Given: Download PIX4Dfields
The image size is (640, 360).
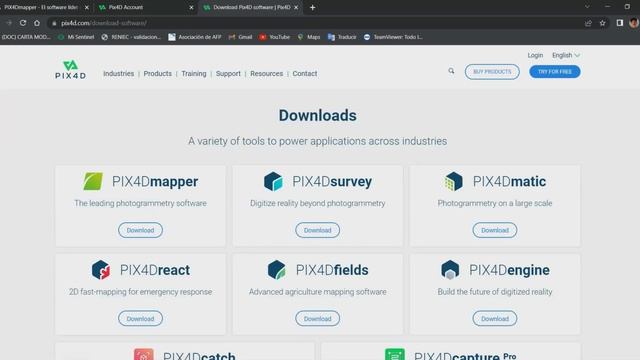Looking at the screenshot, I should [x=318, y=318].
